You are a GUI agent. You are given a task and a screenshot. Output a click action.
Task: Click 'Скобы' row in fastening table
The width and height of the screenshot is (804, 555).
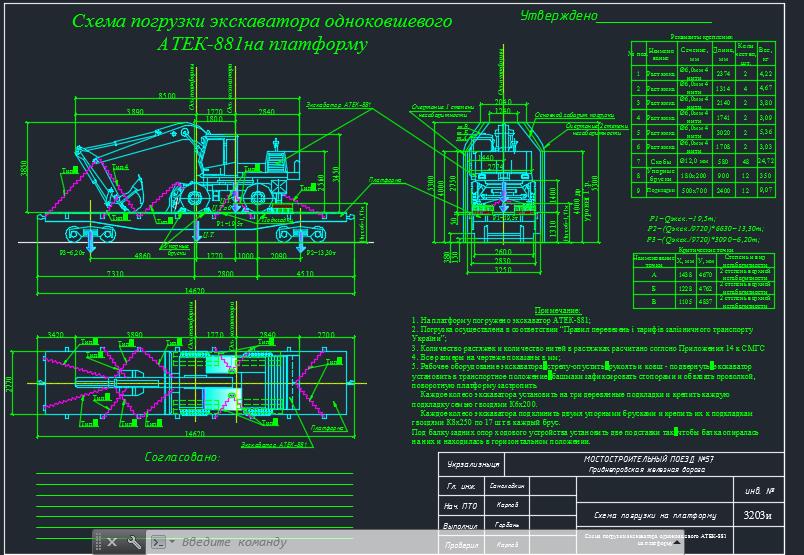click(702, 161)
